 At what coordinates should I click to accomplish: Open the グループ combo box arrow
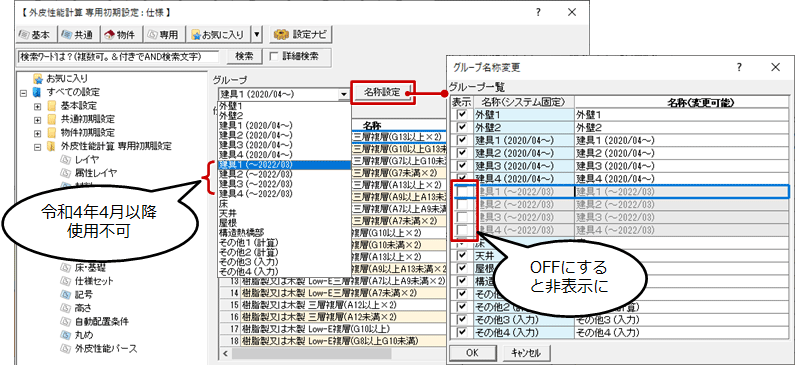click(344, 94)
